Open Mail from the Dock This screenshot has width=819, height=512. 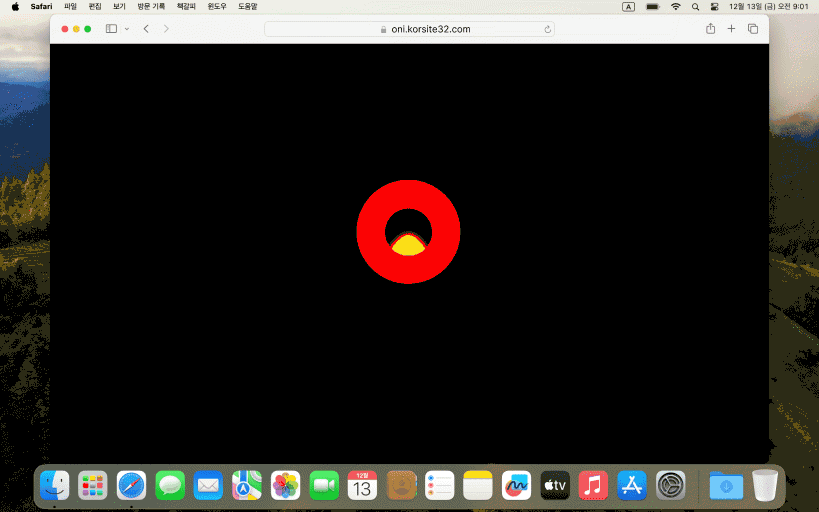208,485
